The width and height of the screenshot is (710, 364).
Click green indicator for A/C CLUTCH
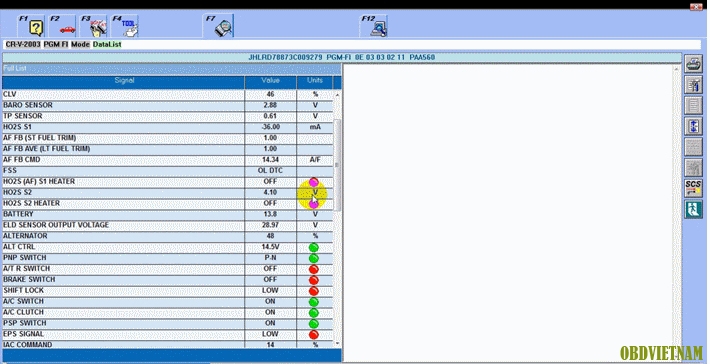click(313, 312)
